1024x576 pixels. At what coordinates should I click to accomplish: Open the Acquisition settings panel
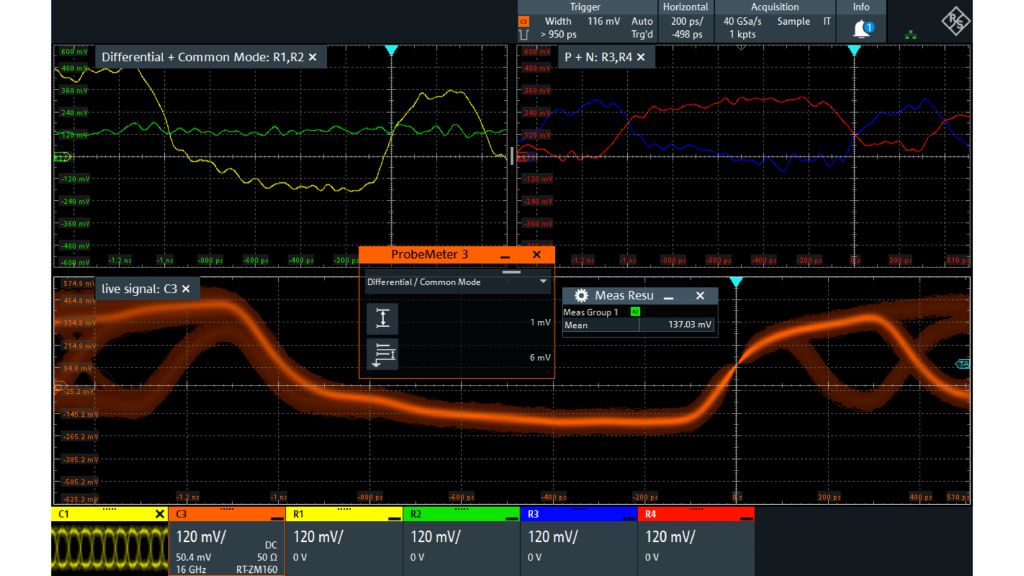tap(775, 21)
